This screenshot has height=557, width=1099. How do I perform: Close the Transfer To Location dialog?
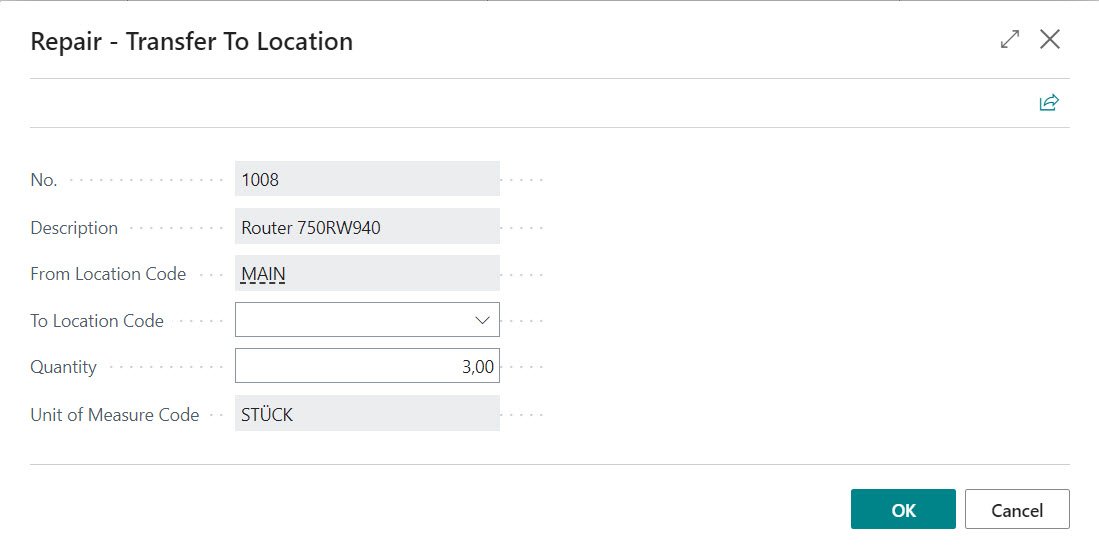(1050, 40)
